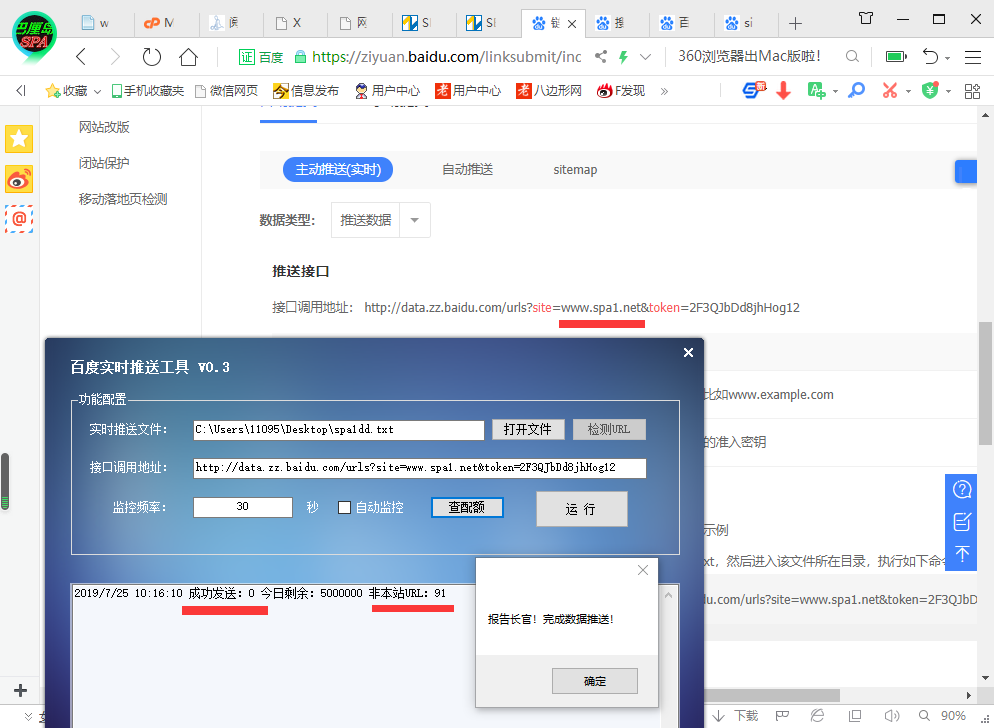Click the 监控频率 seconds field

(x=243, y=507)
